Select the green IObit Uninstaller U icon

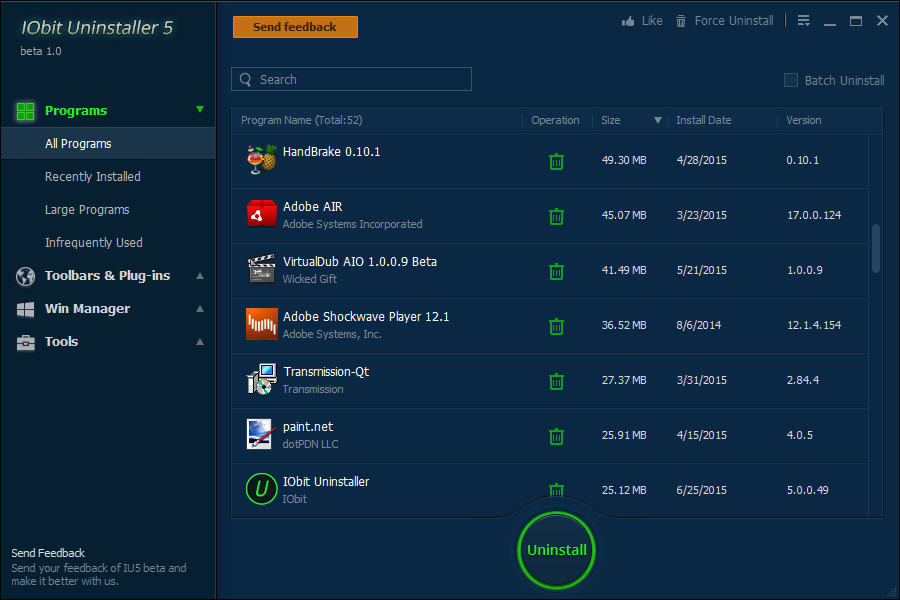pos(262,489)
